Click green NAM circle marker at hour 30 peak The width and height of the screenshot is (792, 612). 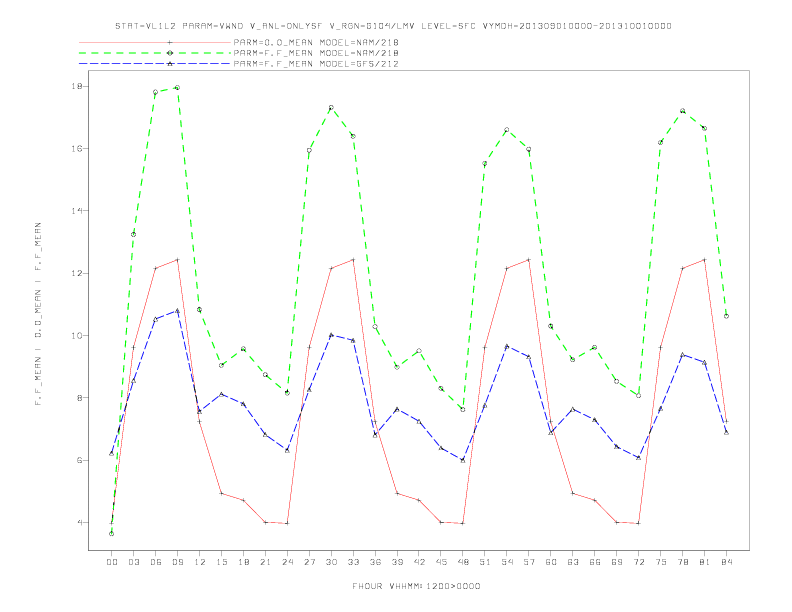coord(331,108)
